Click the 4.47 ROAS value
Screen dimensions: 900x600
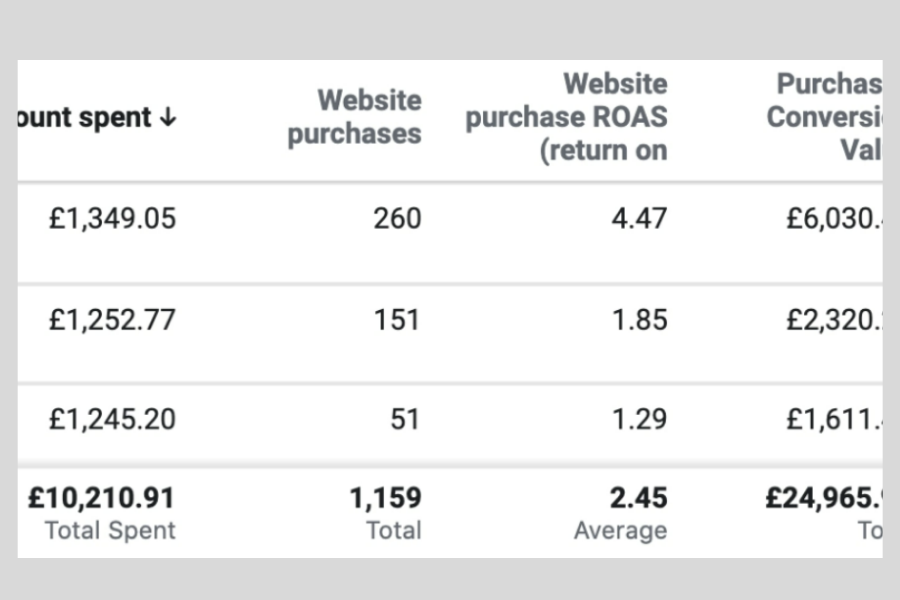tap(639, 219)
